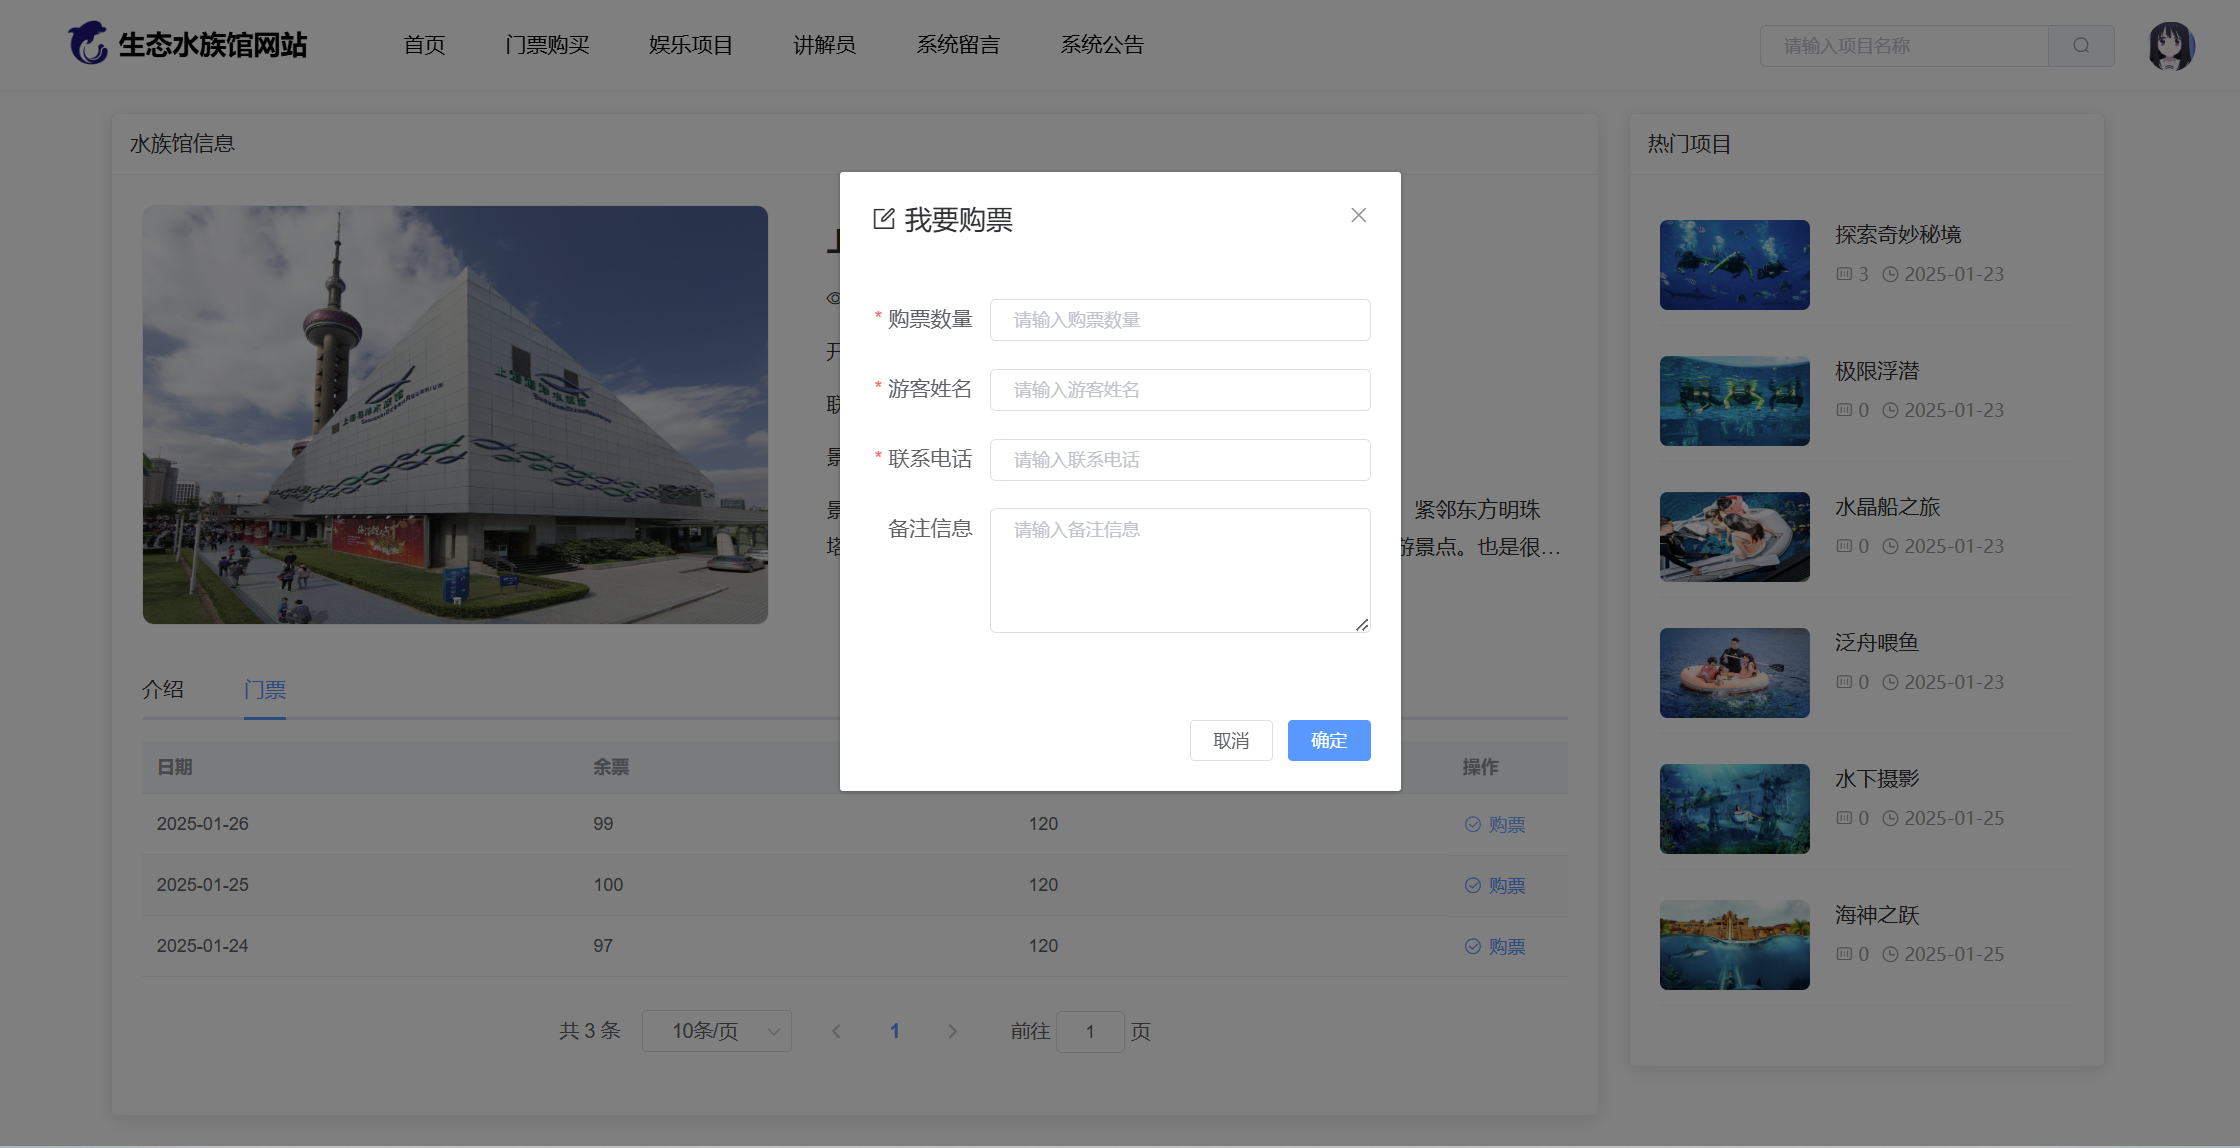This screenshot has width=2240, height=1148.
Task: Open the 水晶船之旅 hot project link
Action: pyautogui.click(x=1887, y=507)
